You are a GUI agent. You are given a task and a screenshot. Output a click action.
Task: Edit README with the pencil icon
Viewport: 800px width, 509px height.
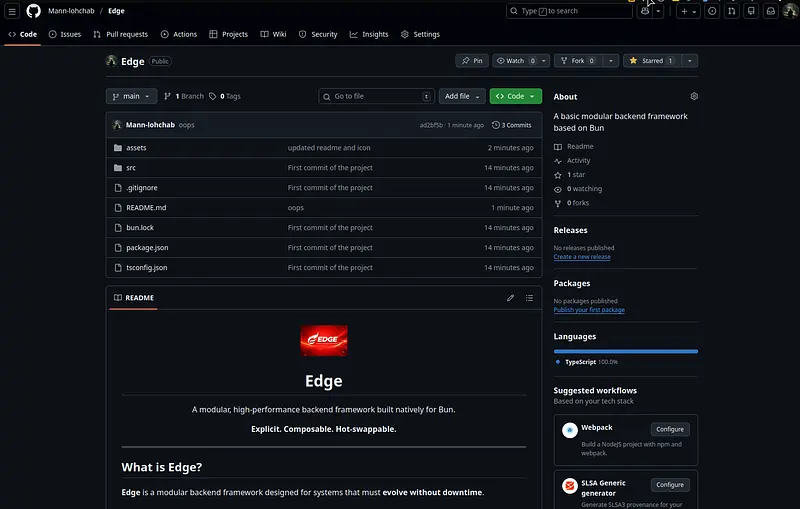point(510,298)
